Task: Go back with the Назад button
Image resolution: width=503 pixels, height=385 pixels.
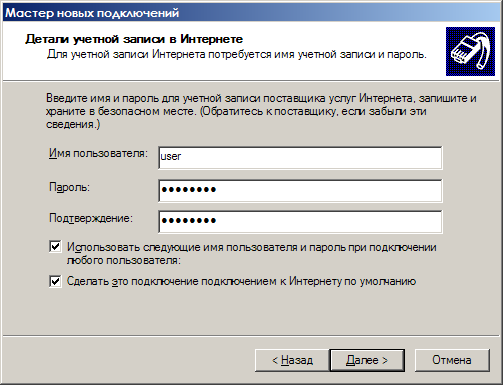Action: 292,360
